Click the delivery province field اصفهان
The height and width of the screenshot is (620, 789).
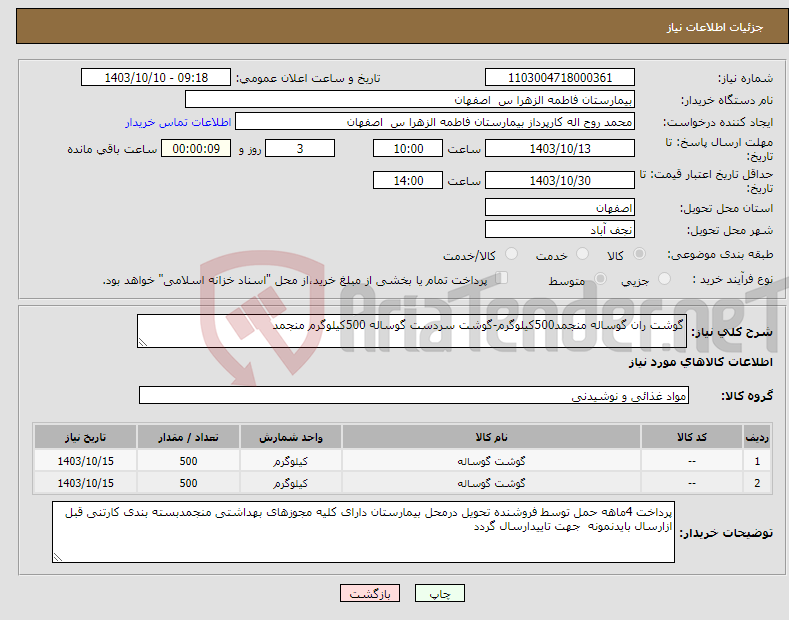(x=560, y=207)
